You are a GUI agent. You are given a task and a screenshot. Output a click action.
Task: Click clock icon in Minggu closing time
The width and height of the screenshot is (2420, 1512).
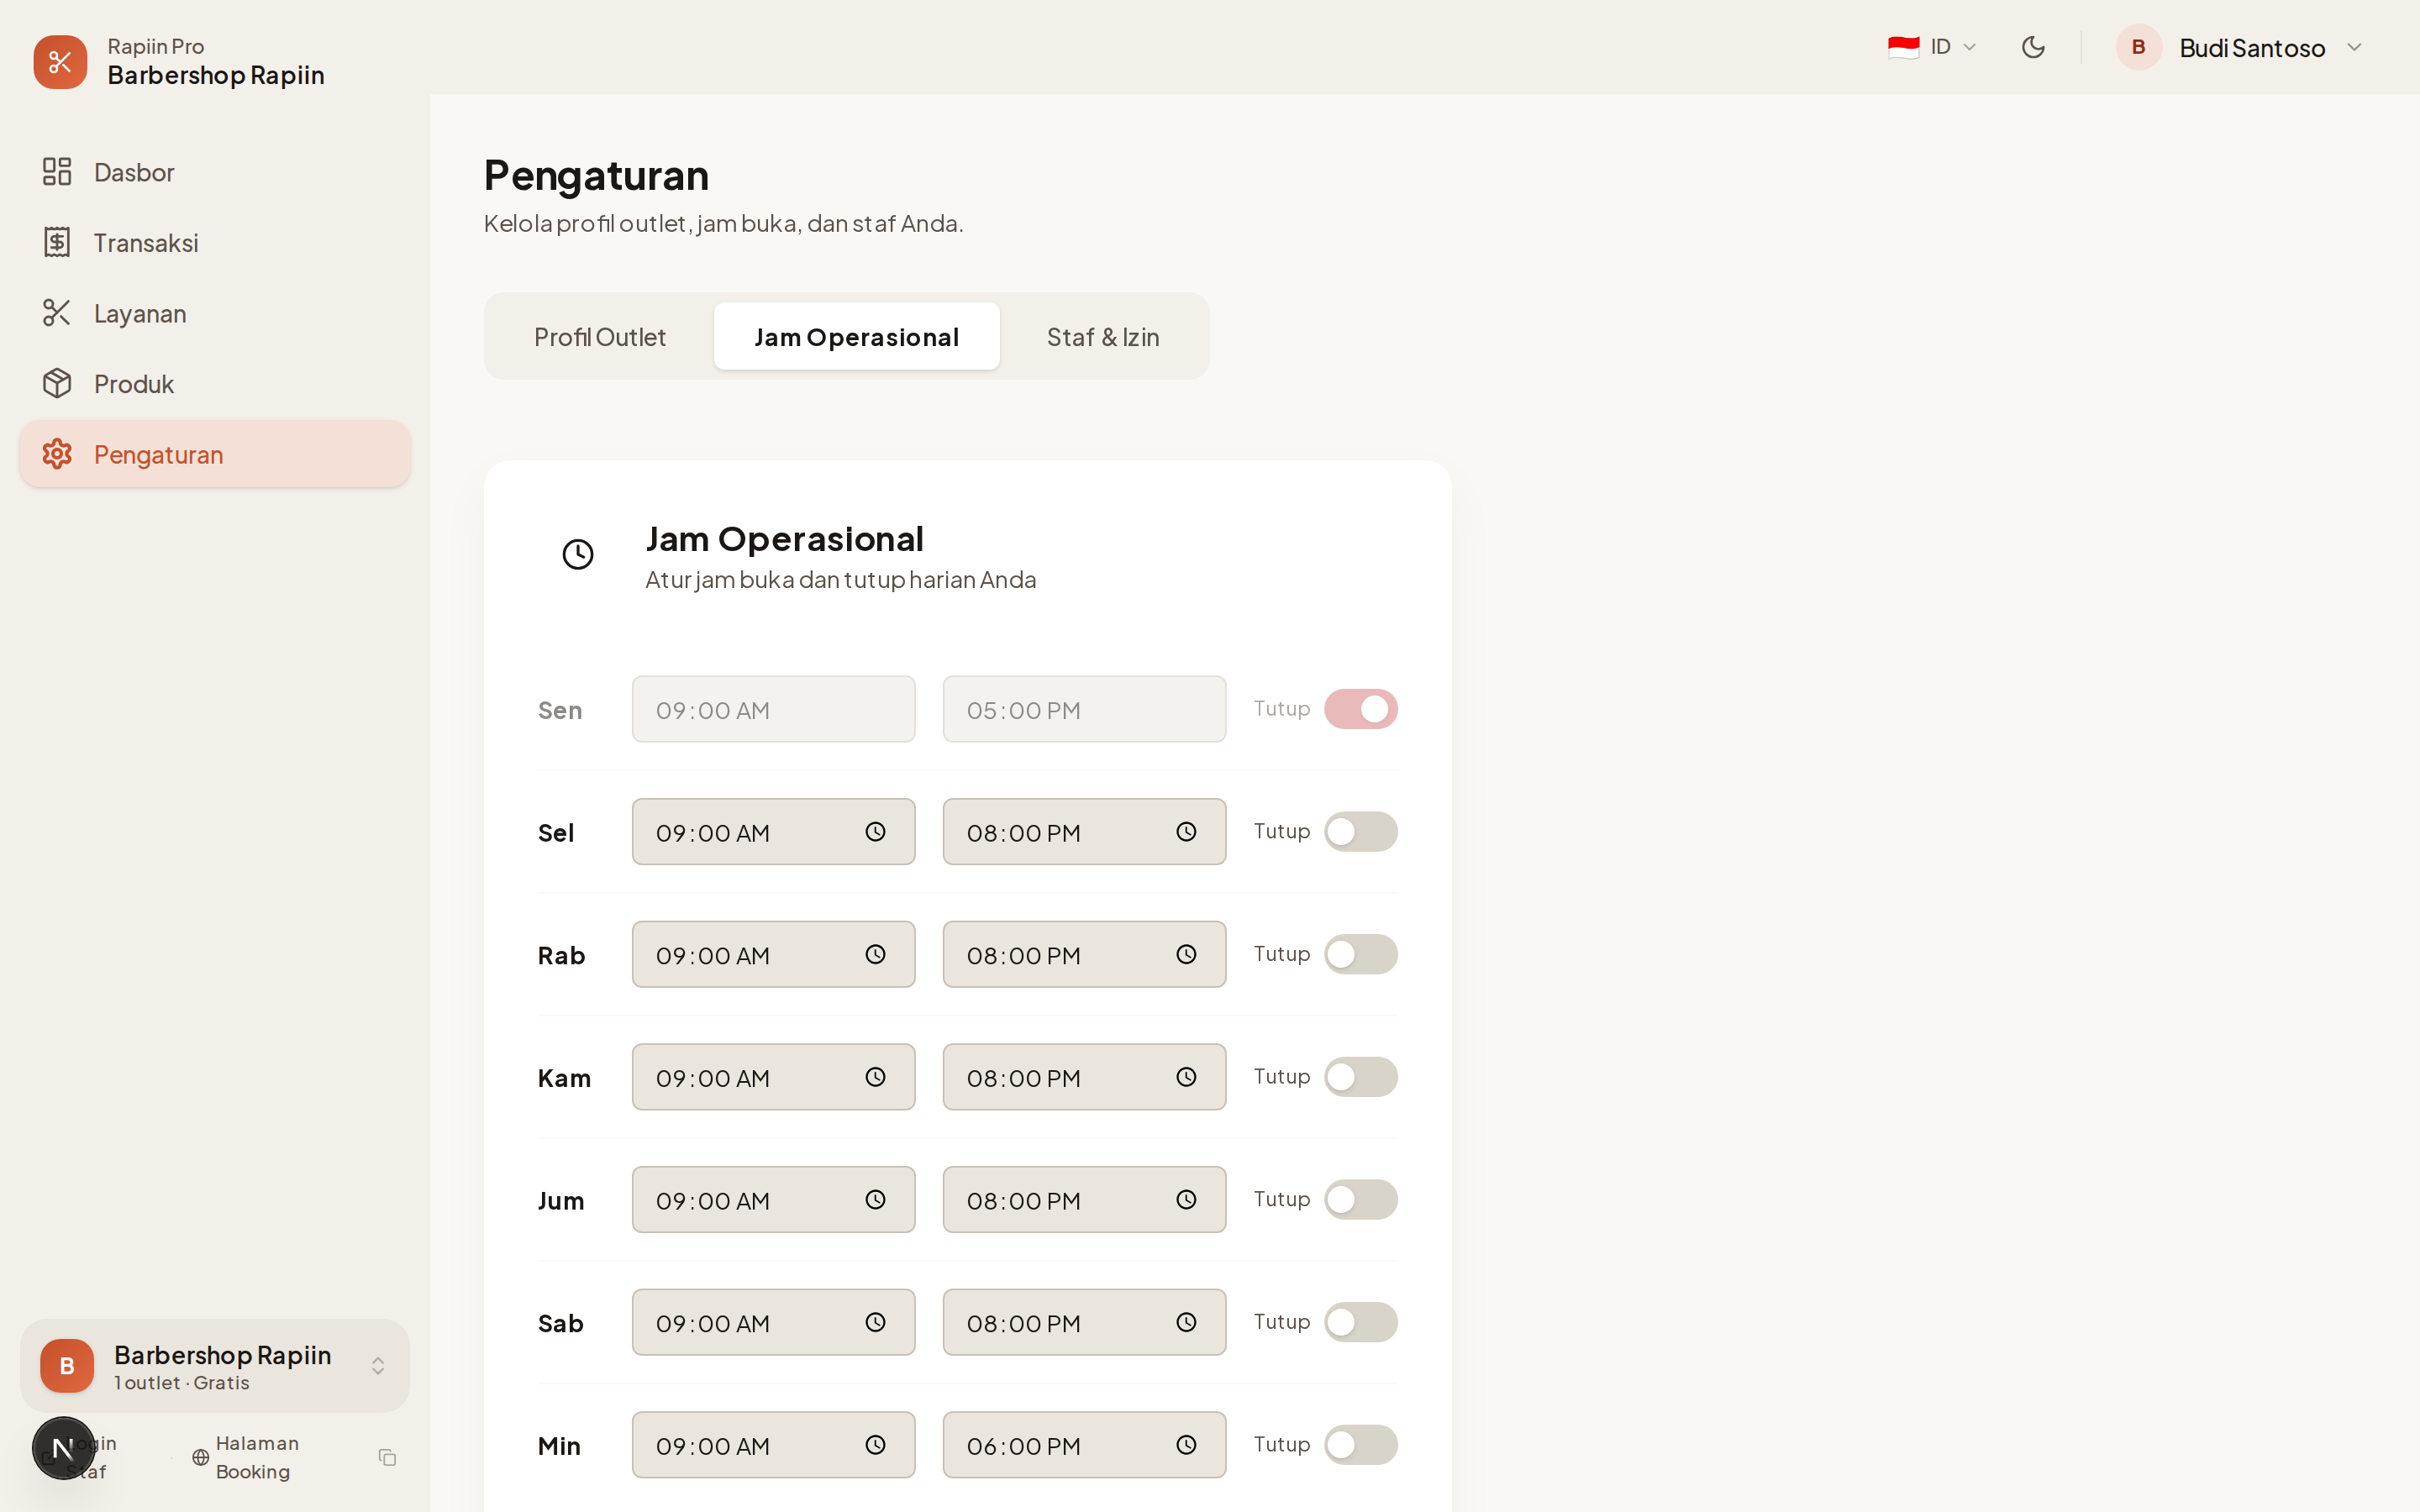coord(1186,1445)
